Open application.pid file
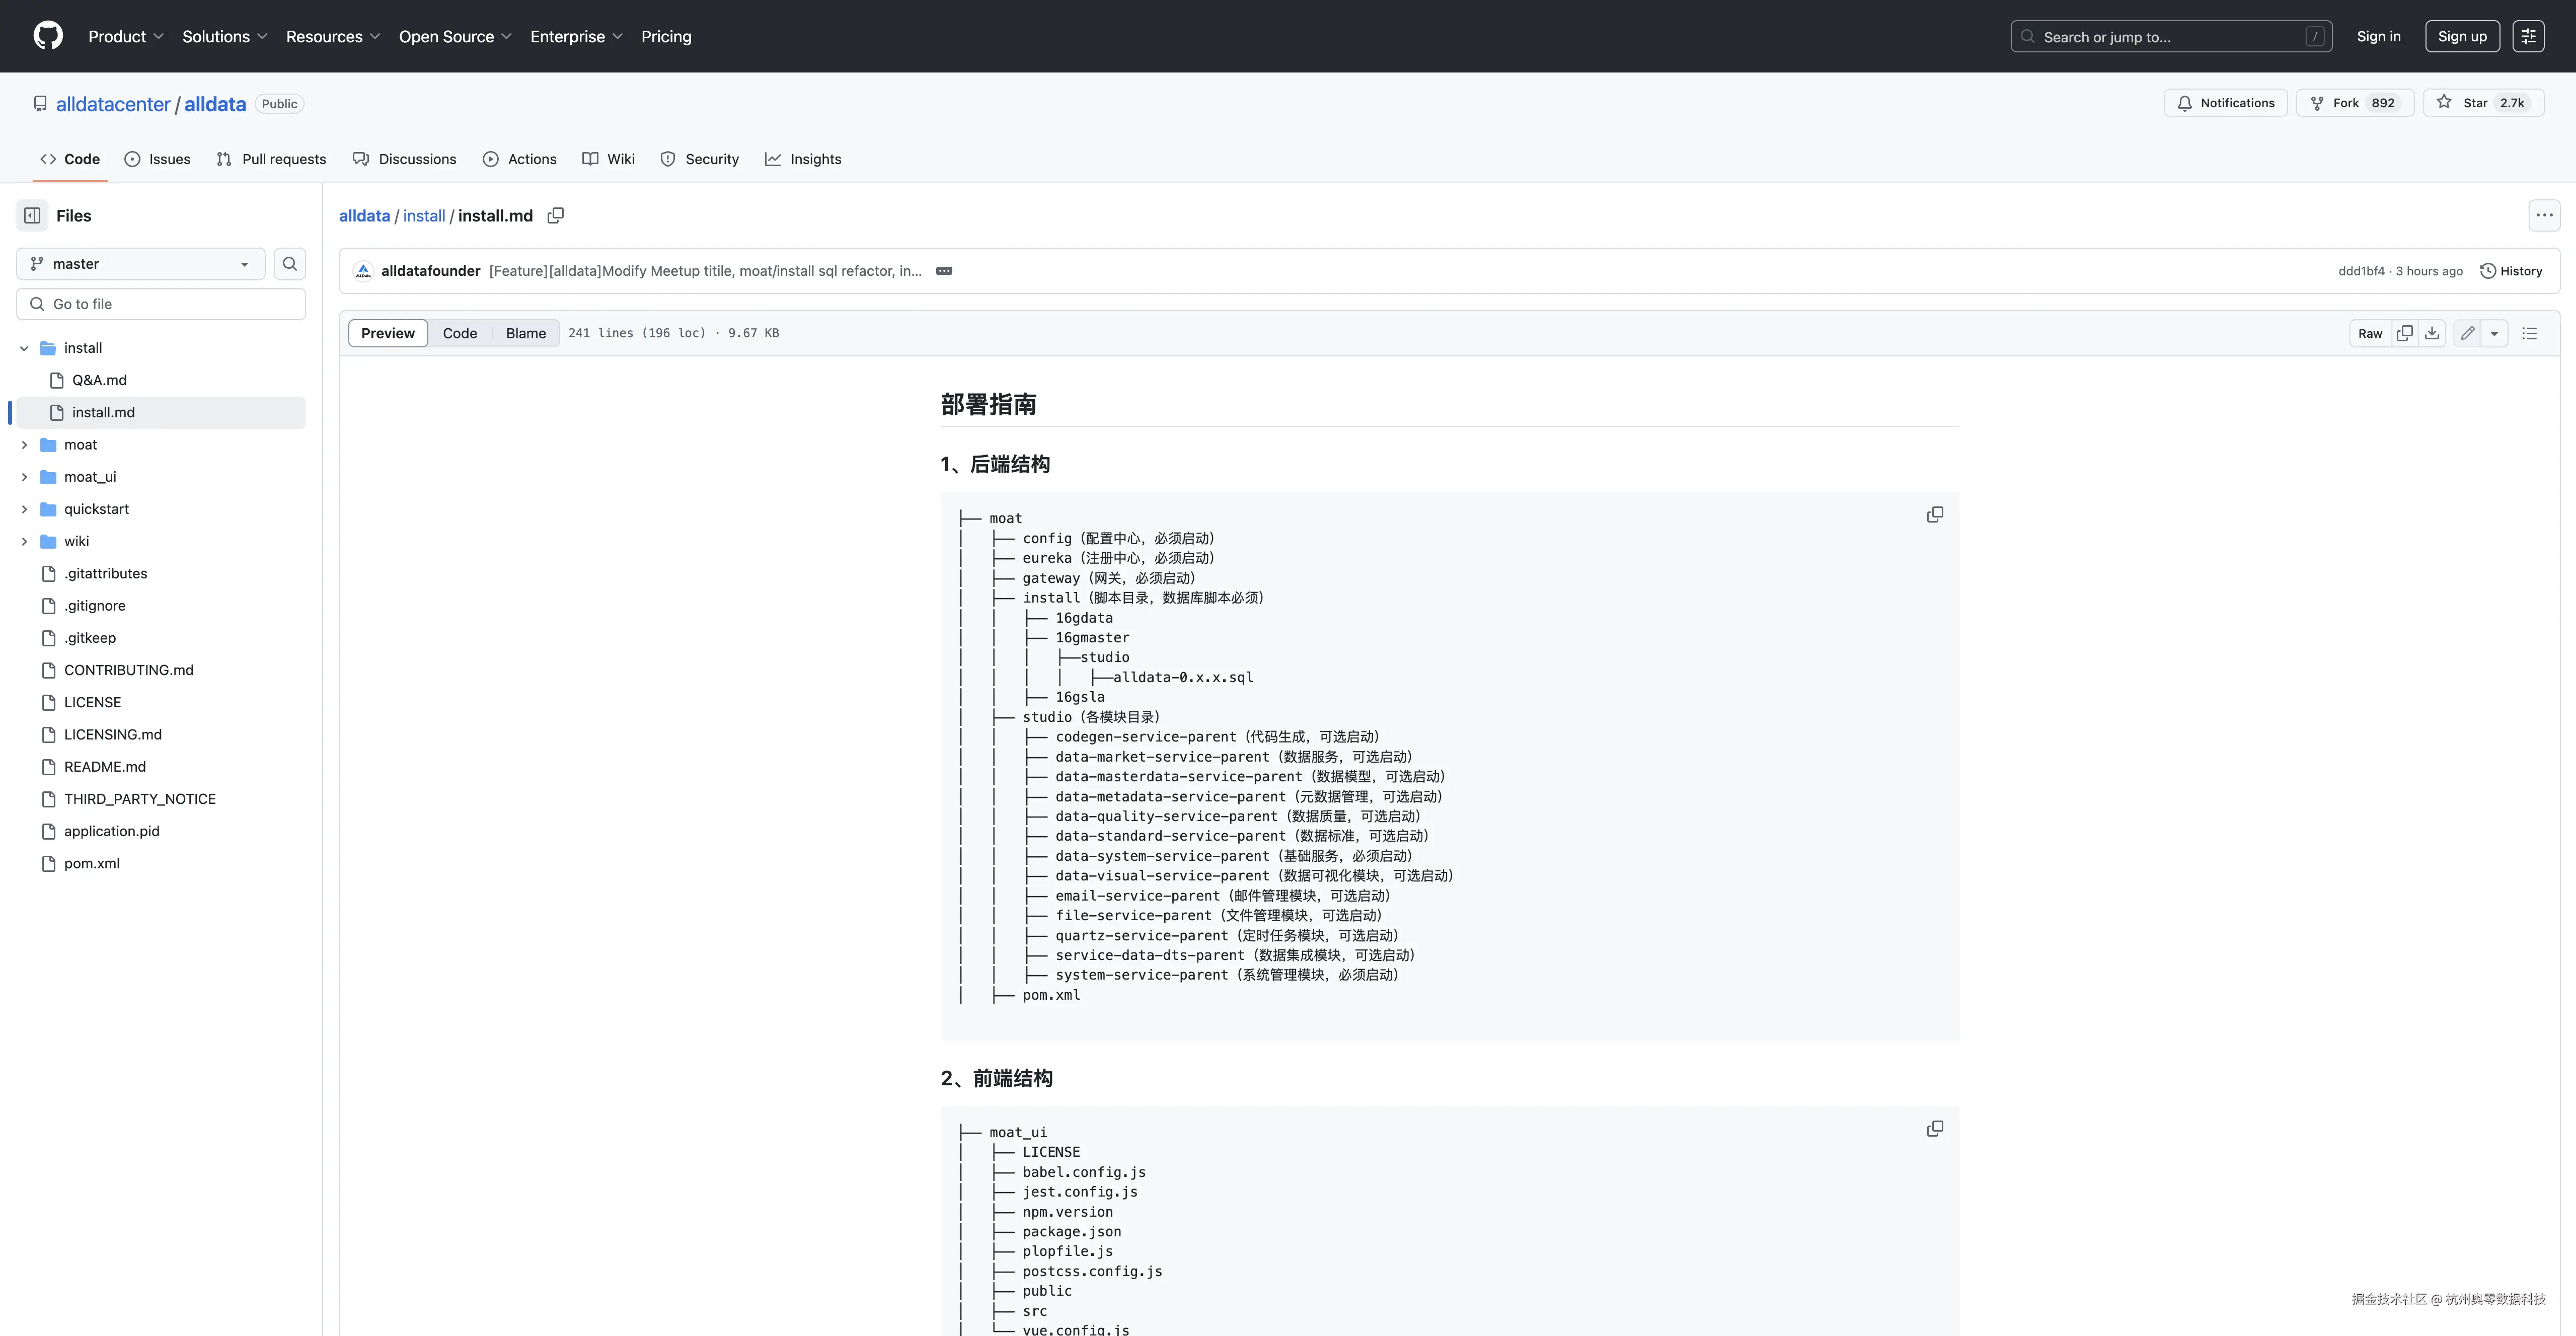2576x1336 pixels. click(112, 831)
